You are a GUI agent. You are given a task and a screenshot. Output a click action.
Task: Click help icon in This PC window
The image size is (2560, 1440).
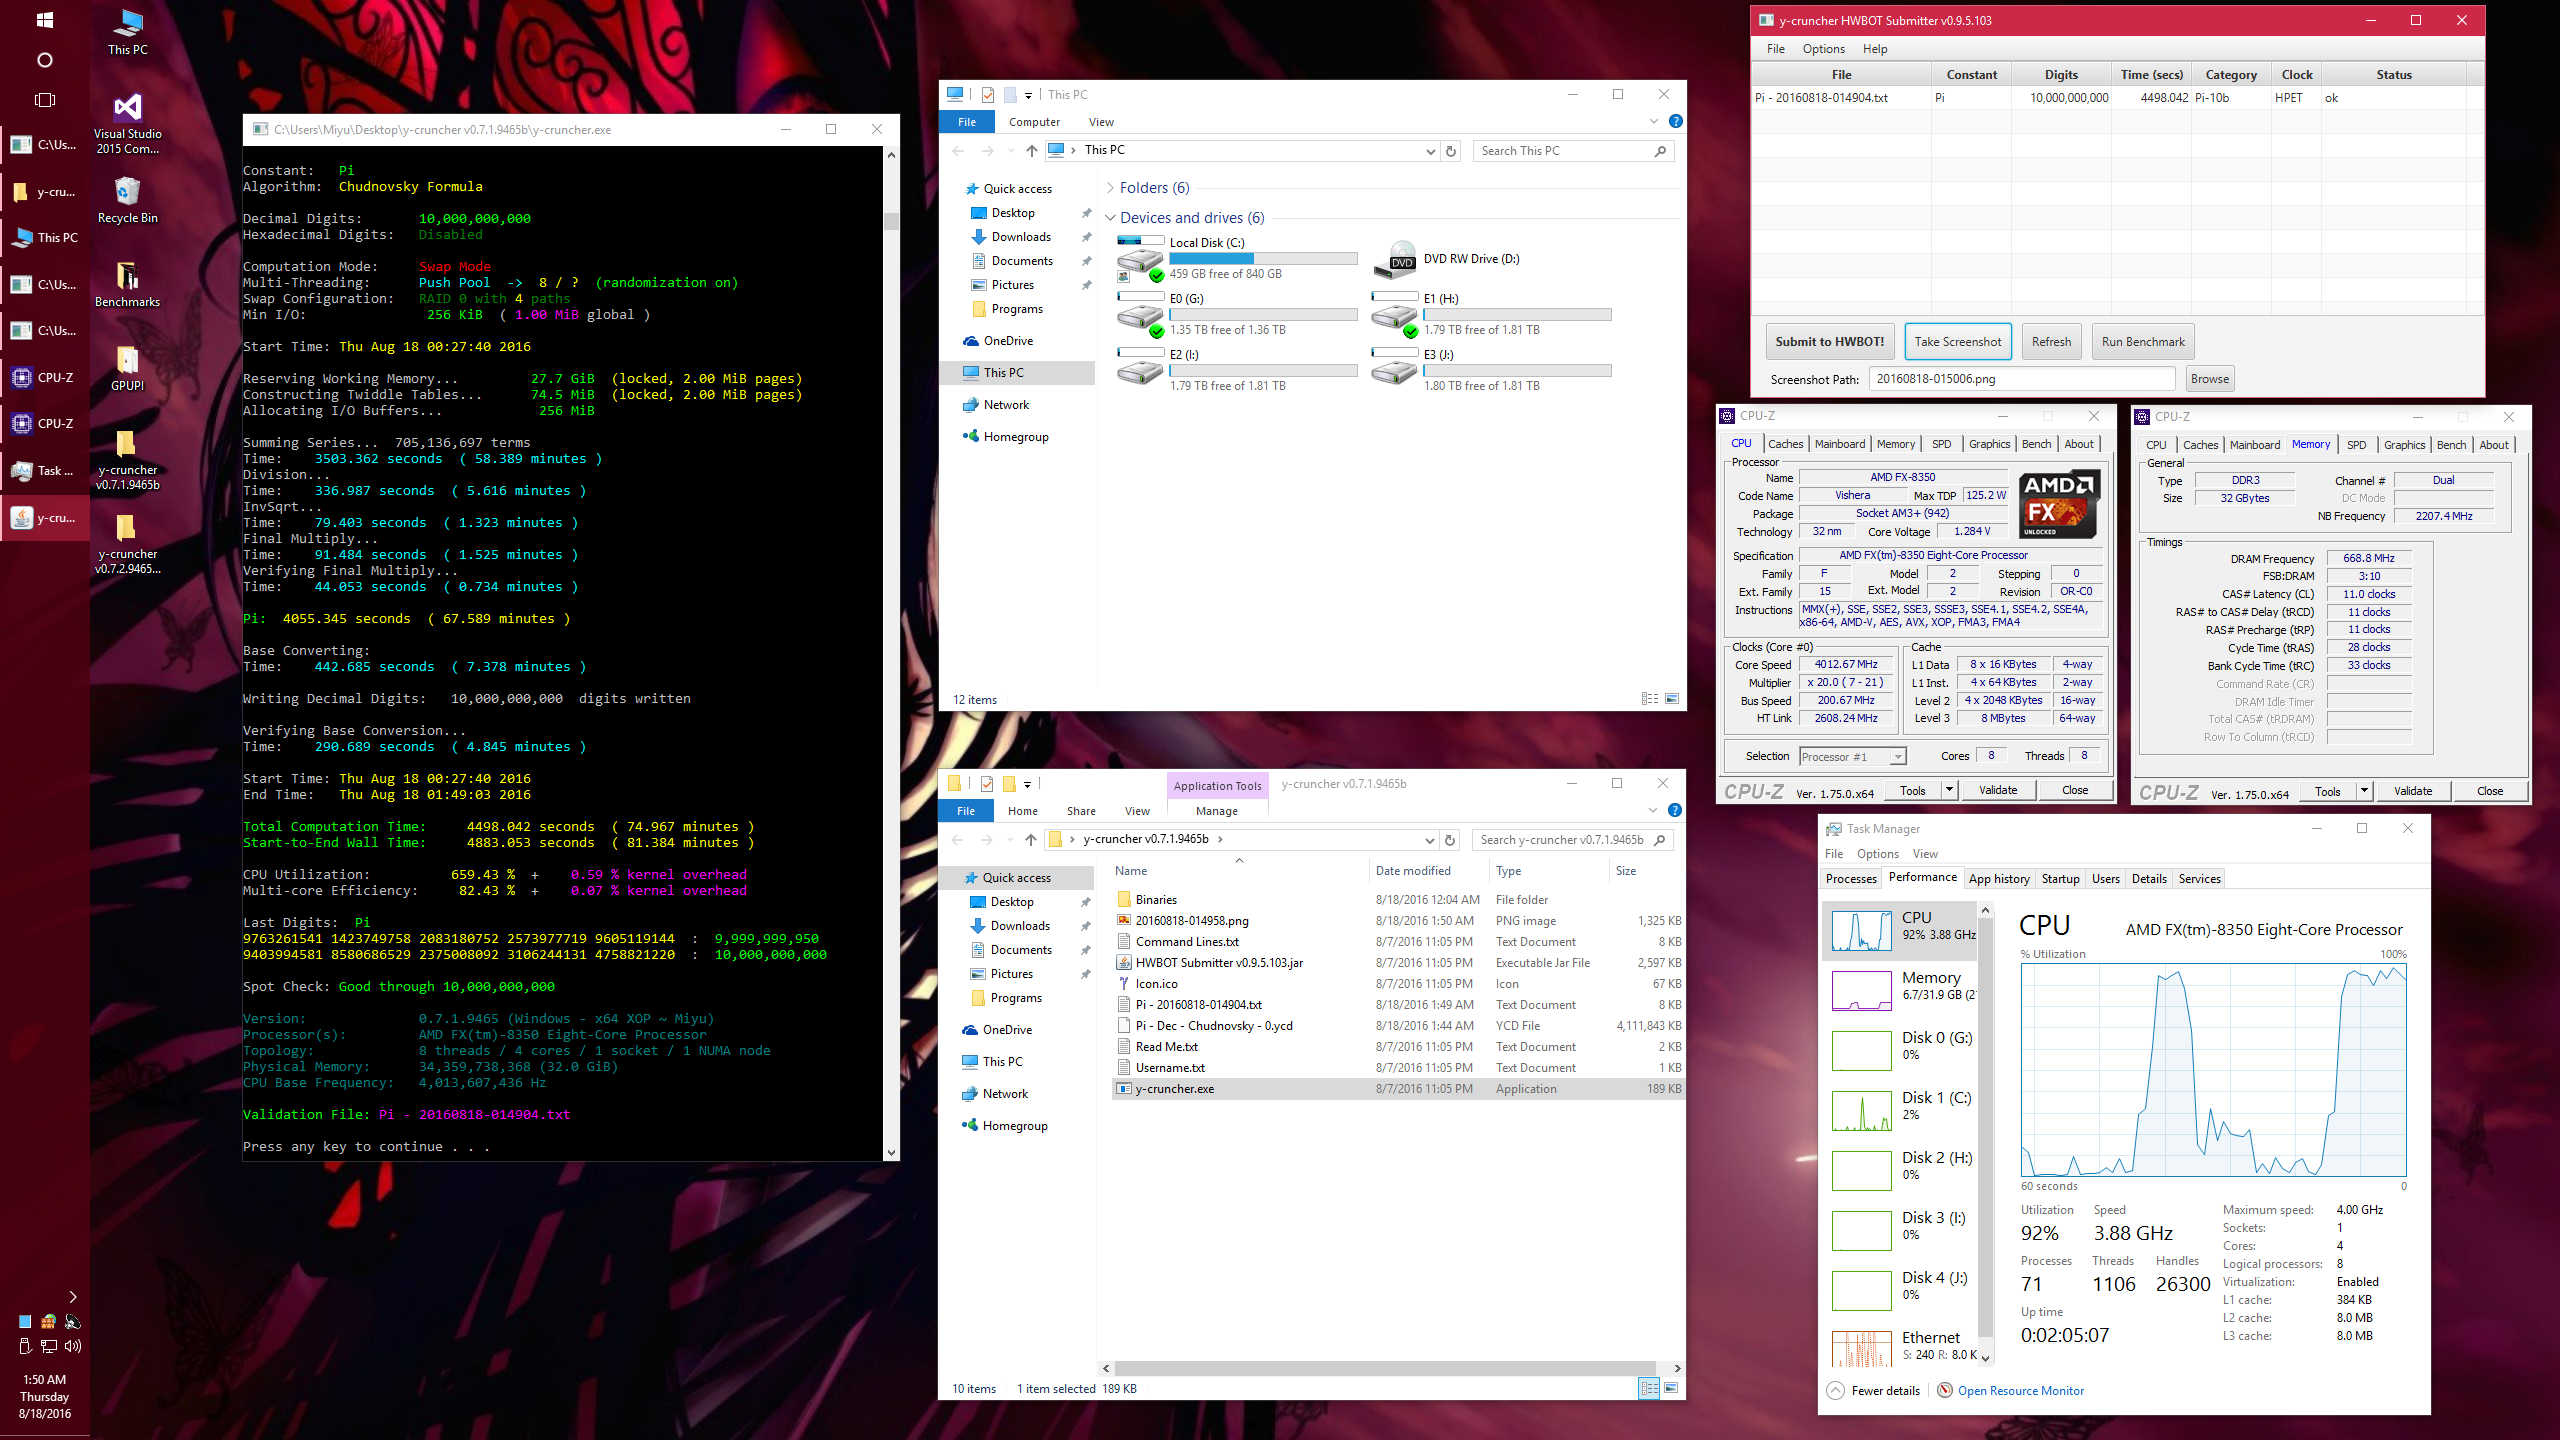1676,121
